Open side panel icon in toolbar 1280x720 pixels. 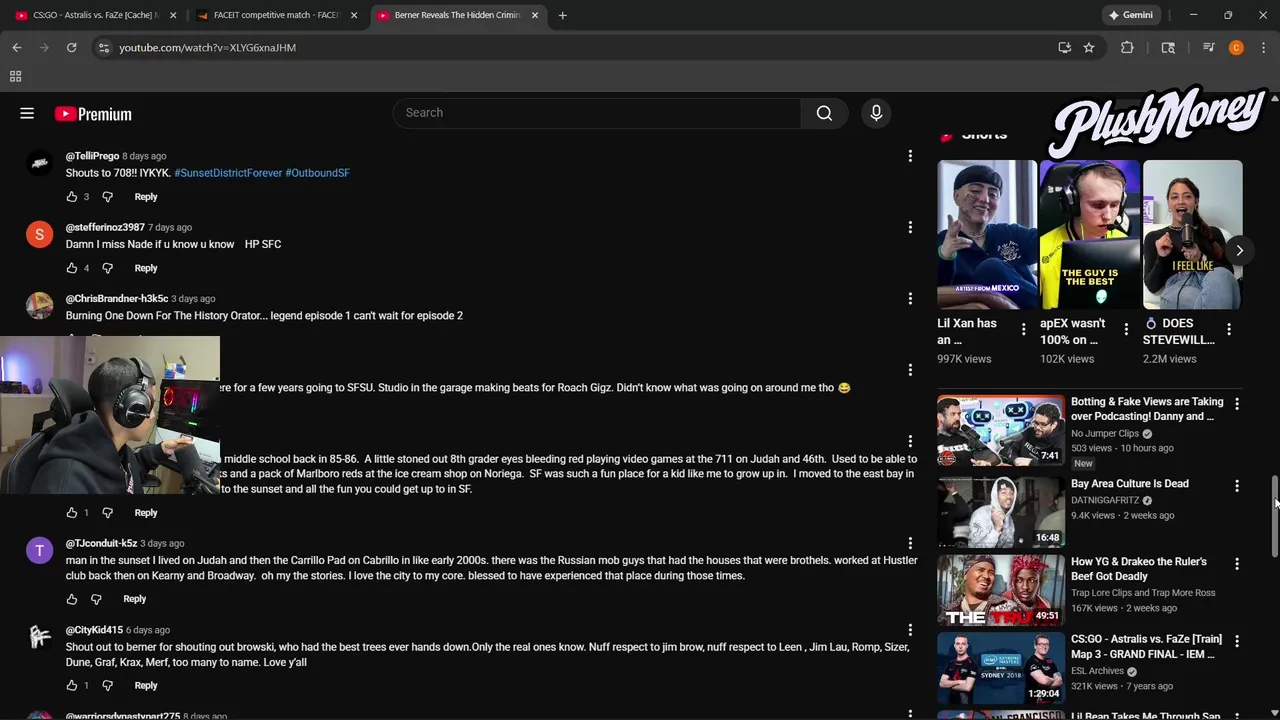point(1168,47)
